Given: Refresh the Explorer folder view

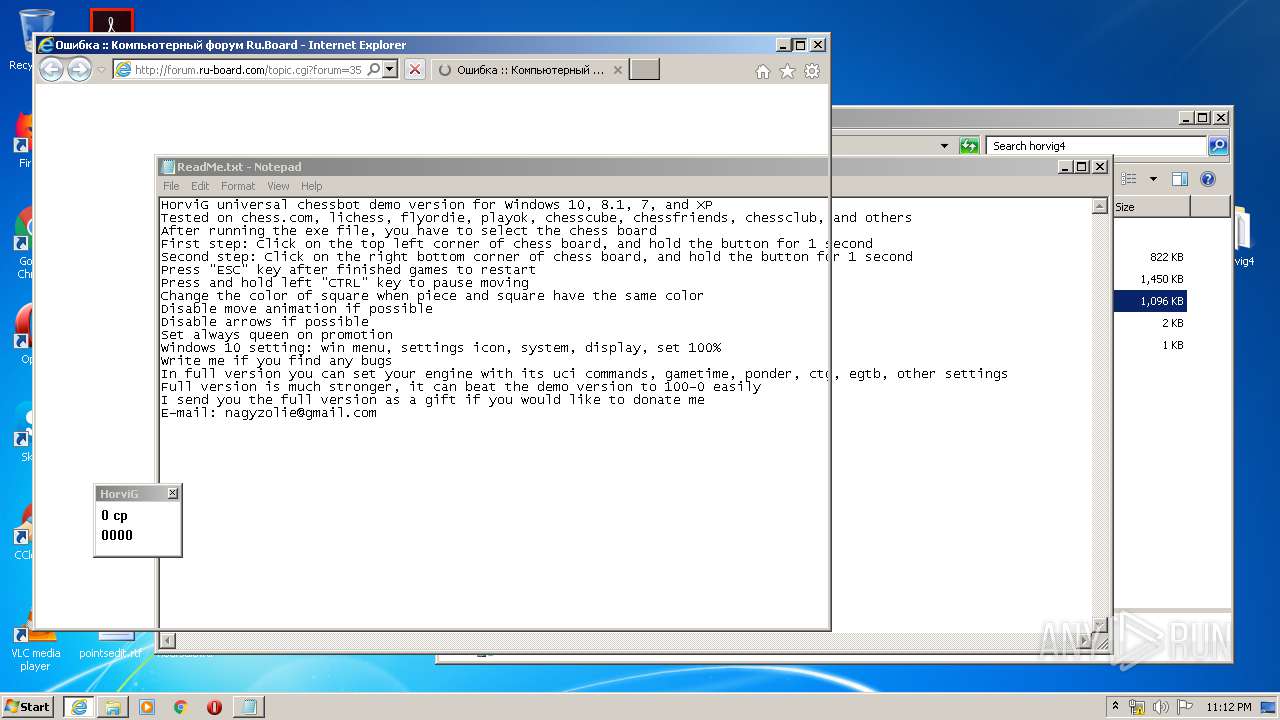Looking at the screenshot, I should click(968, 146).
